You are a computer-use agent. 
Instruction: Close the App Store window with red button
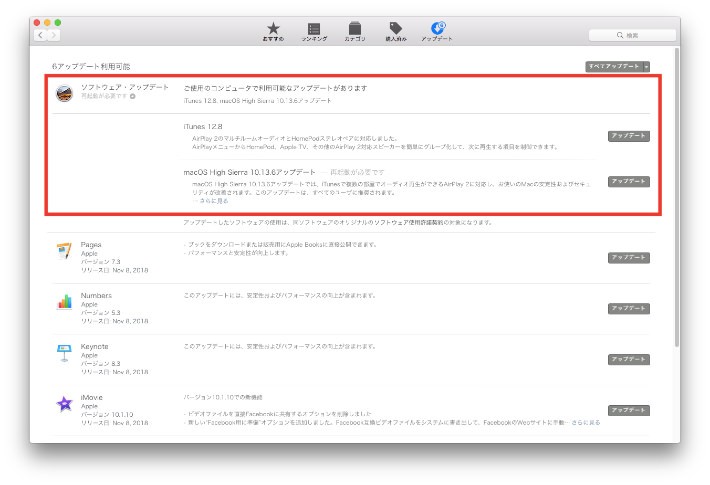click(x=37, y=23)
